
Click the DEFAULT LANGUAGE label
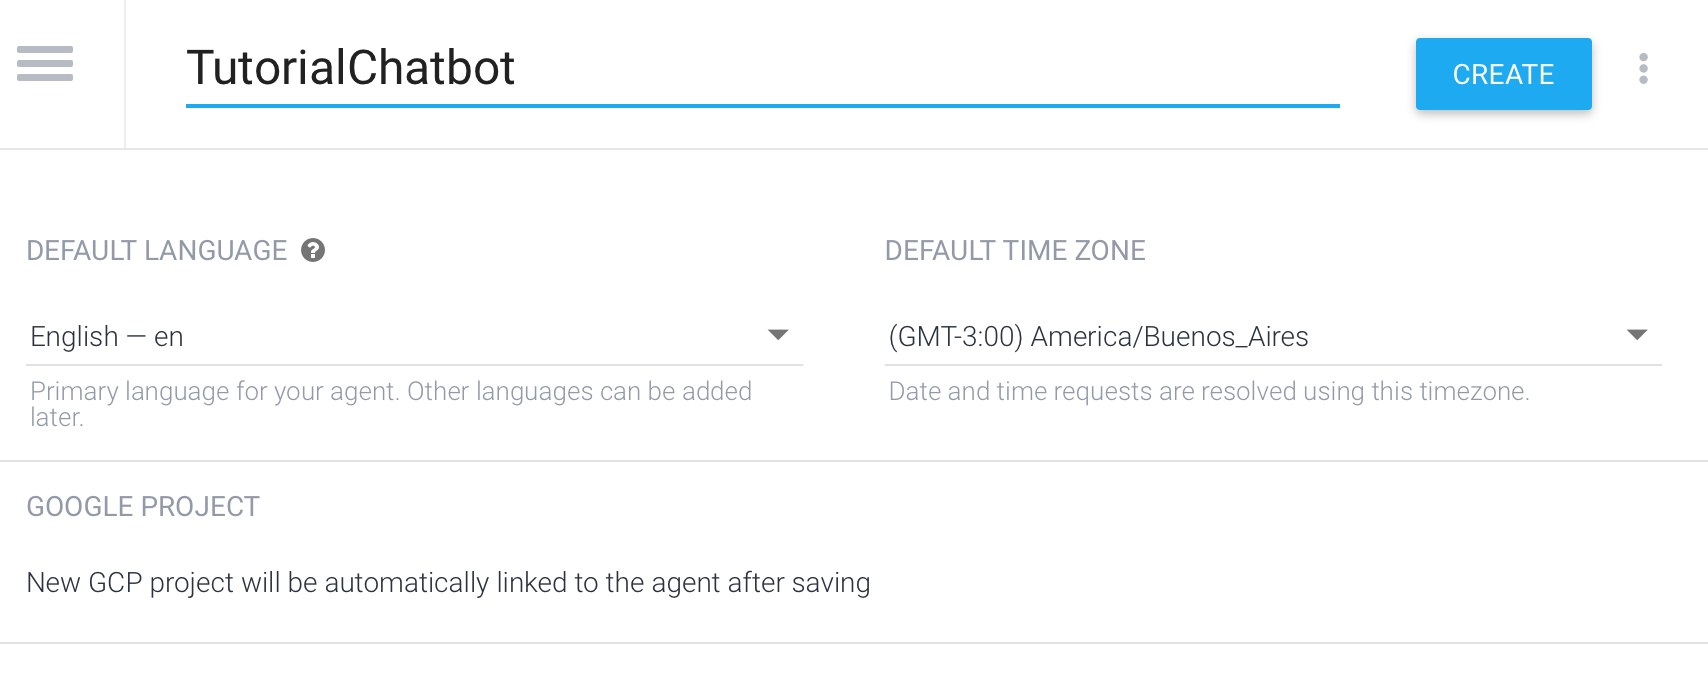157,250
